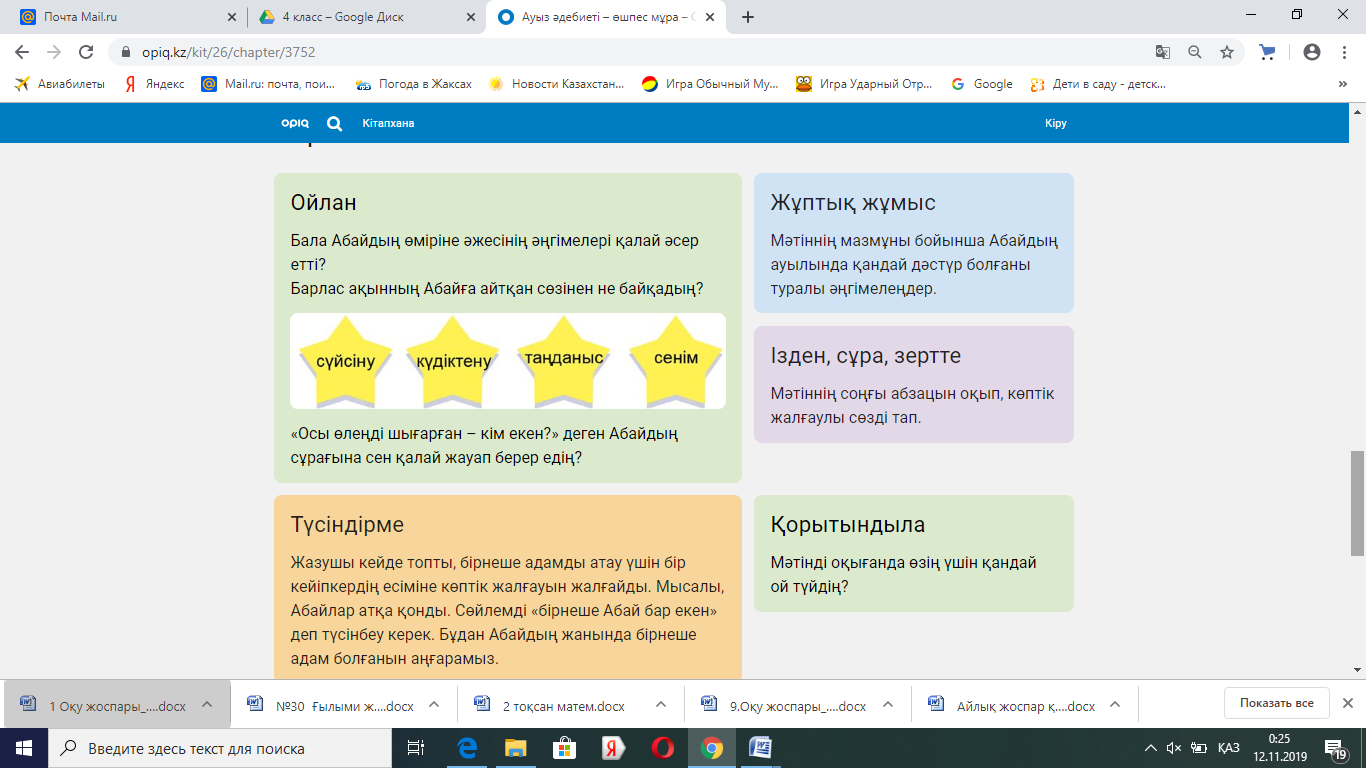Image resolution: width=1366 pixels, height=768 pixels.
Task: Open Yandex browser taskbar icon
Action: pyautogui.click(x=613, y=748)
